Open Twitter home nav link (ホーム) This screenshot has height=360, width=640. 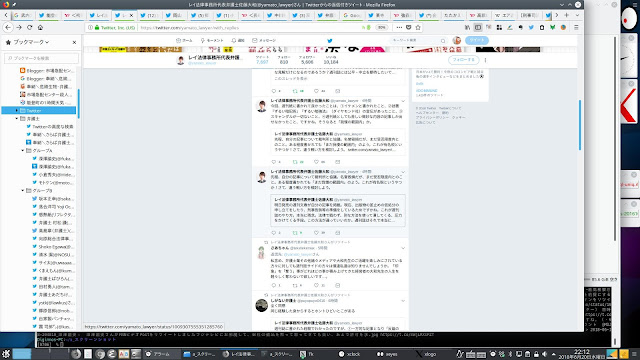pos(184,40)
